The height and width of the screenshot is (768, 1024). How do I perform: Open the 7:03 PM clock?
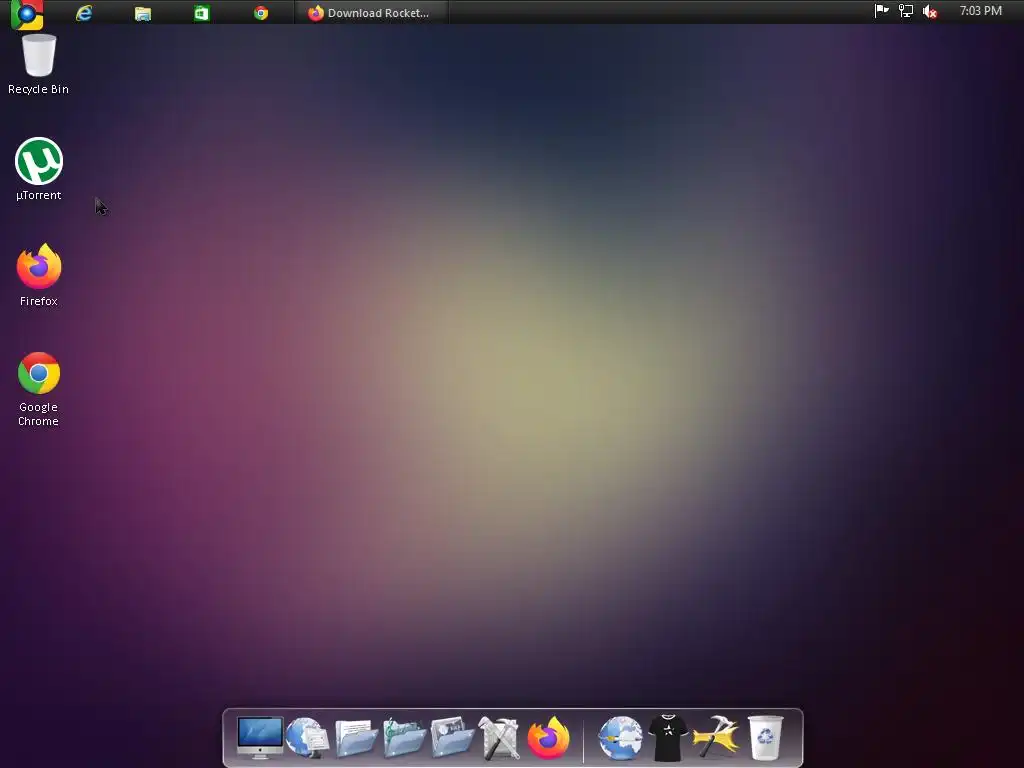click(980, 11)
